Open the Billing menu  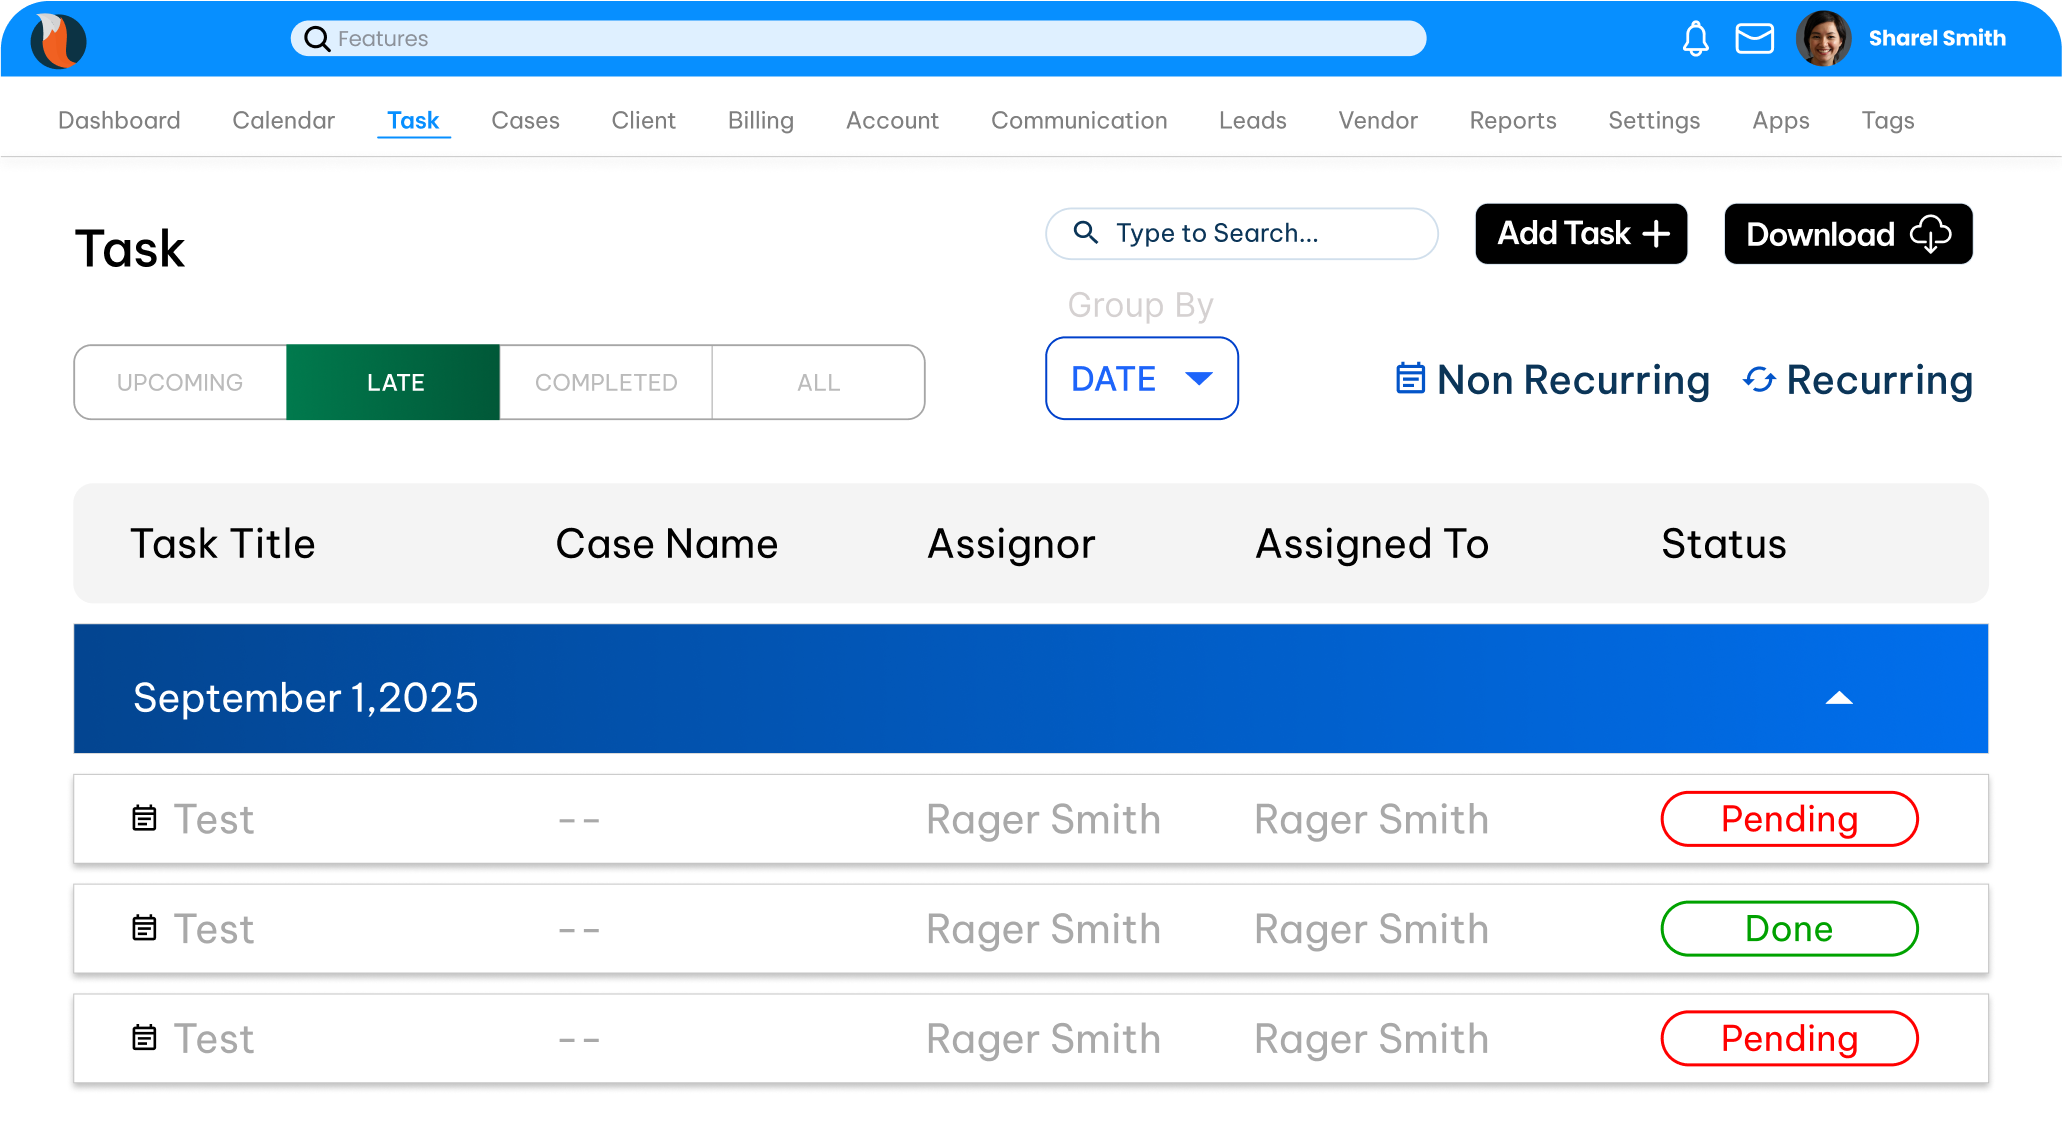760,120
